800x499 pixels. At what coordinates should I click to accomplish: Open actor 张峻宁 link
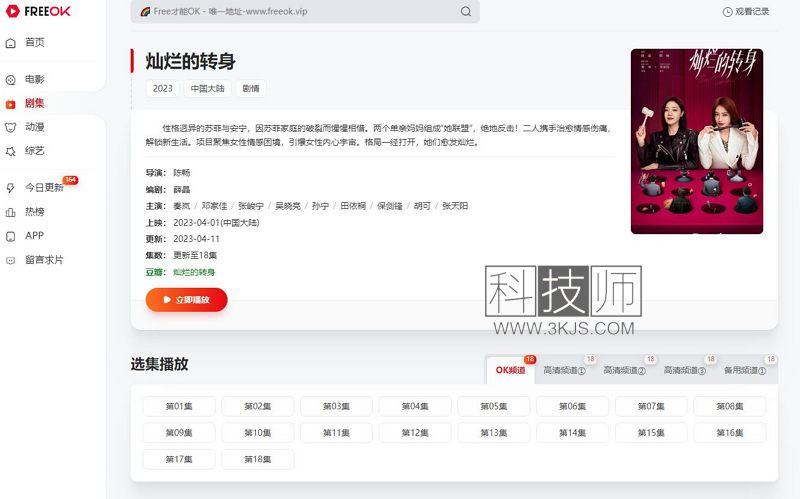[251, 206]
